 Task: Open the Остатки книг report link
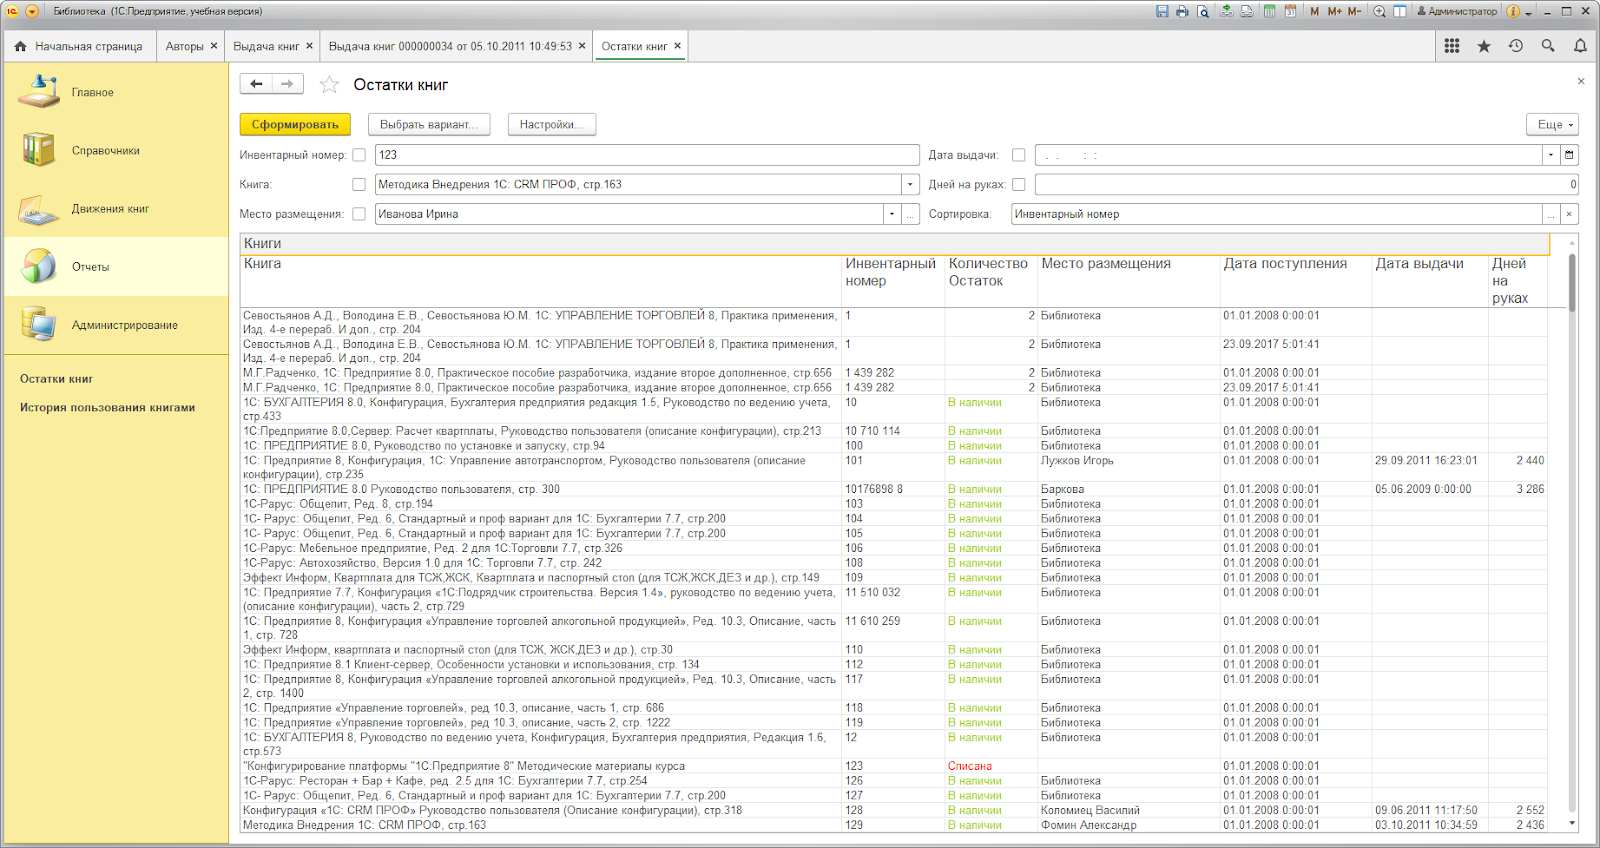point(56,379)
